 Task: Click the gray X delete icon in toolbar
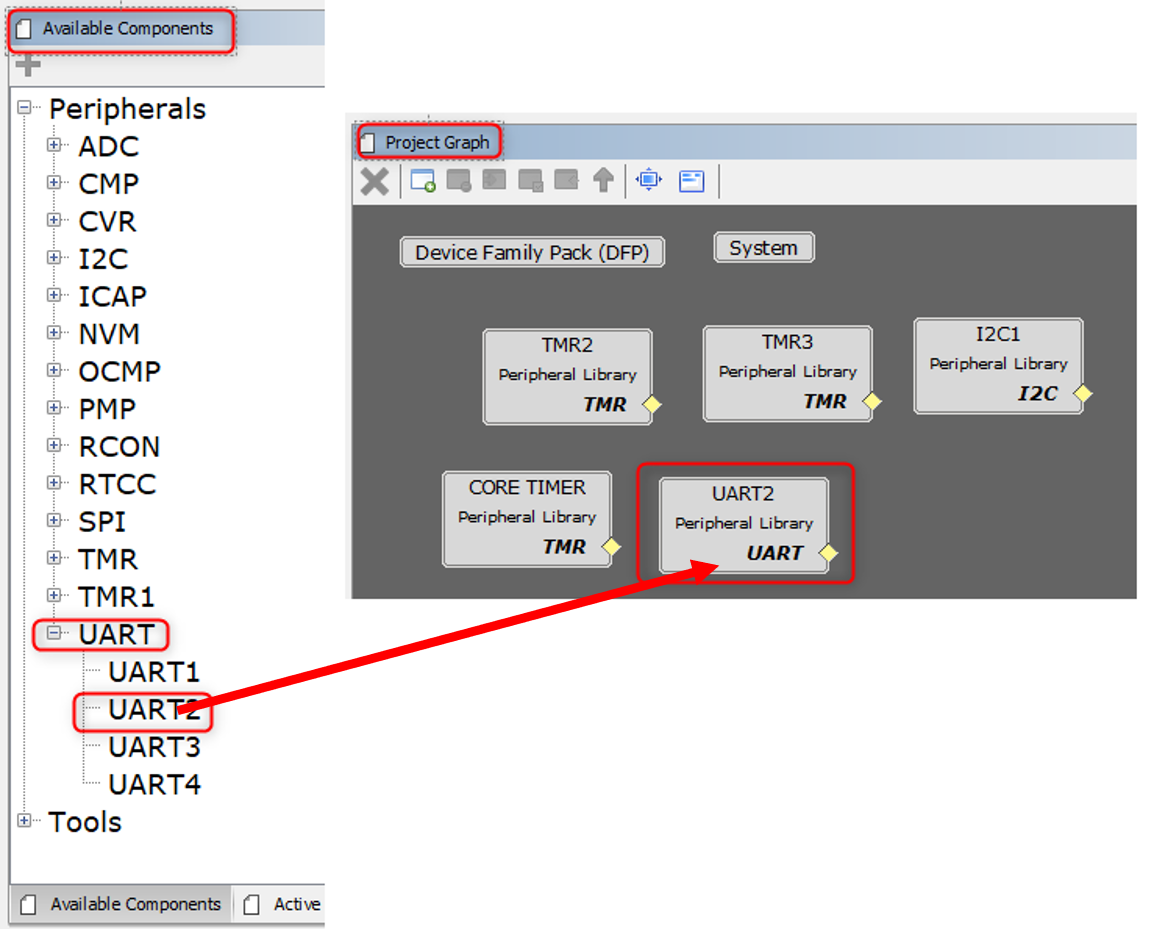375,181
